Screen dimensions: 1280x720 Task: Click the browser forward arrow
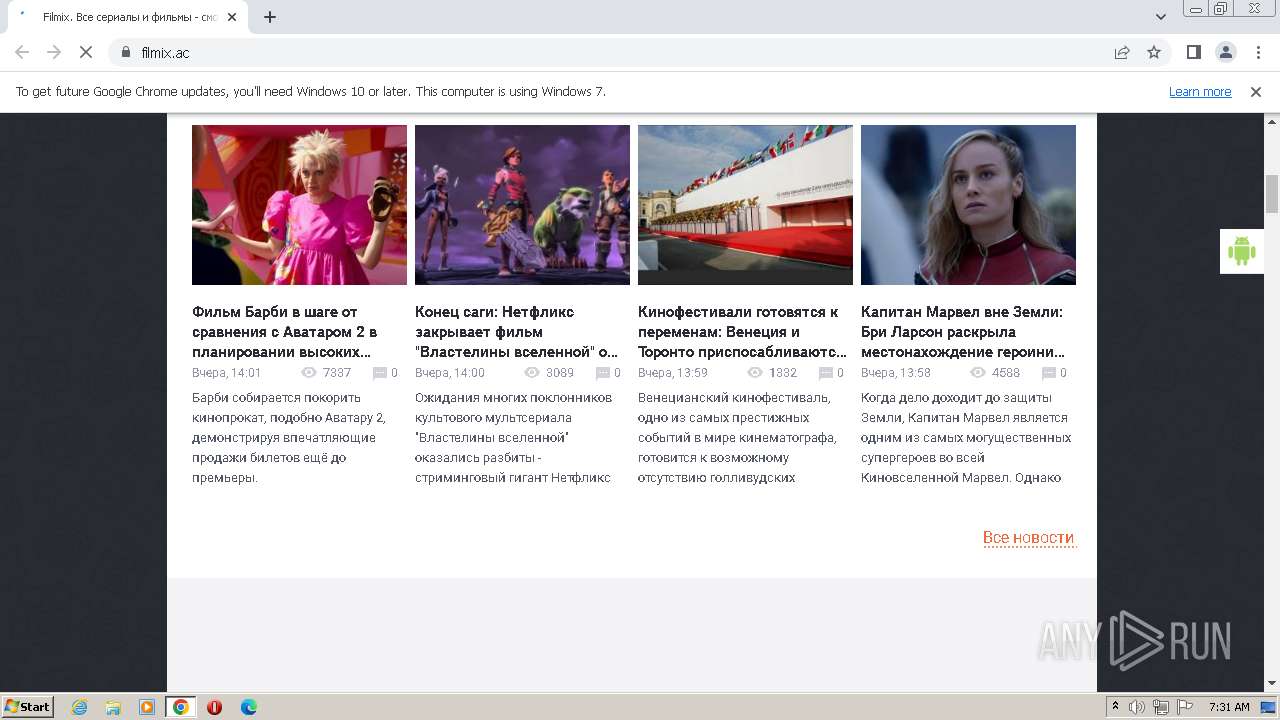point(54,52)
